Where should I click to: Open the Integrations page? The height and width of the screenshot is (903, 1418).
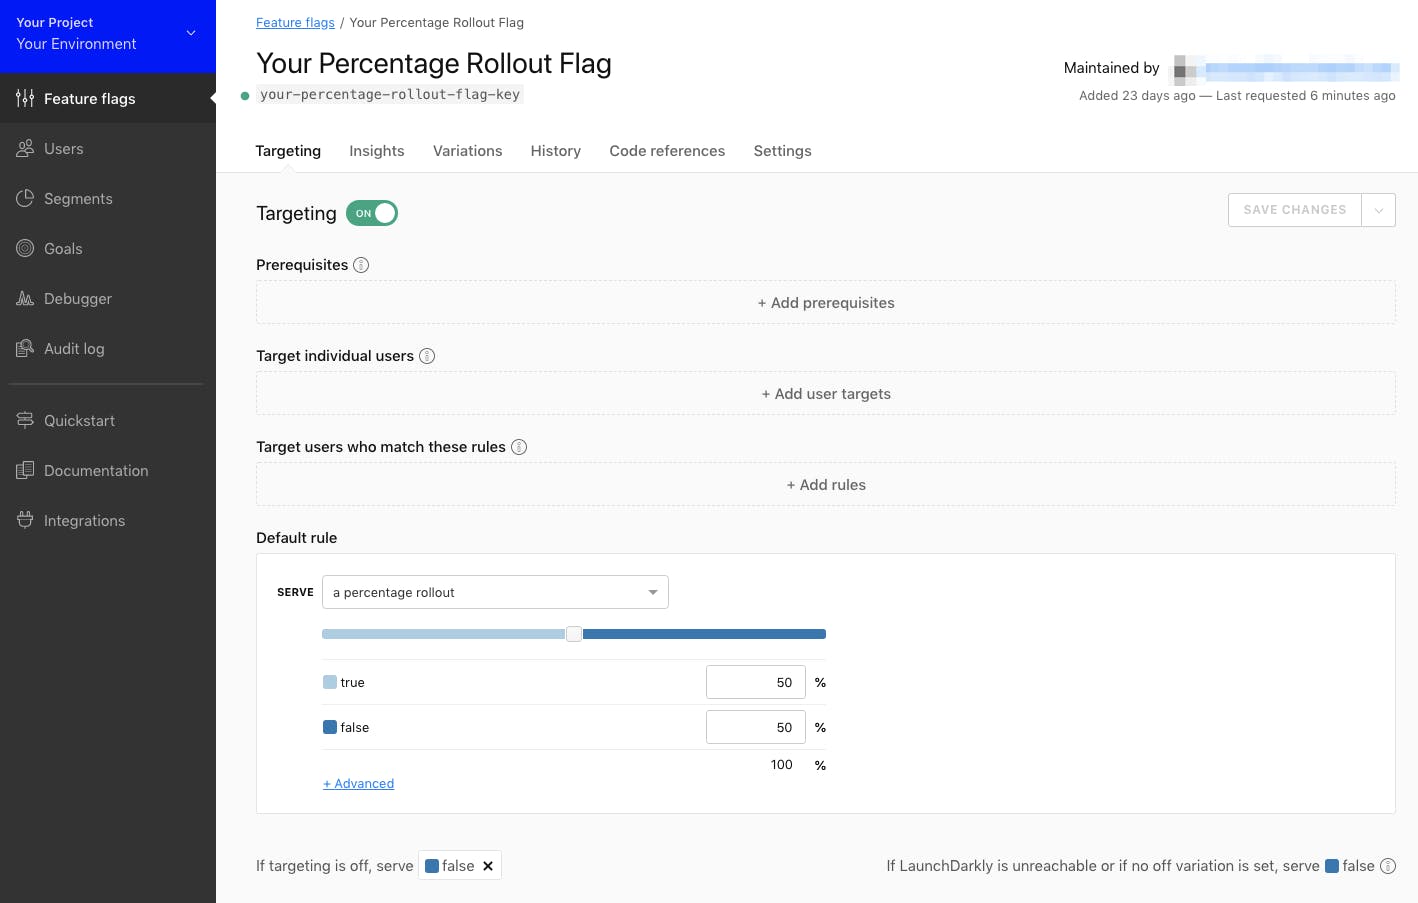(84, 520)
